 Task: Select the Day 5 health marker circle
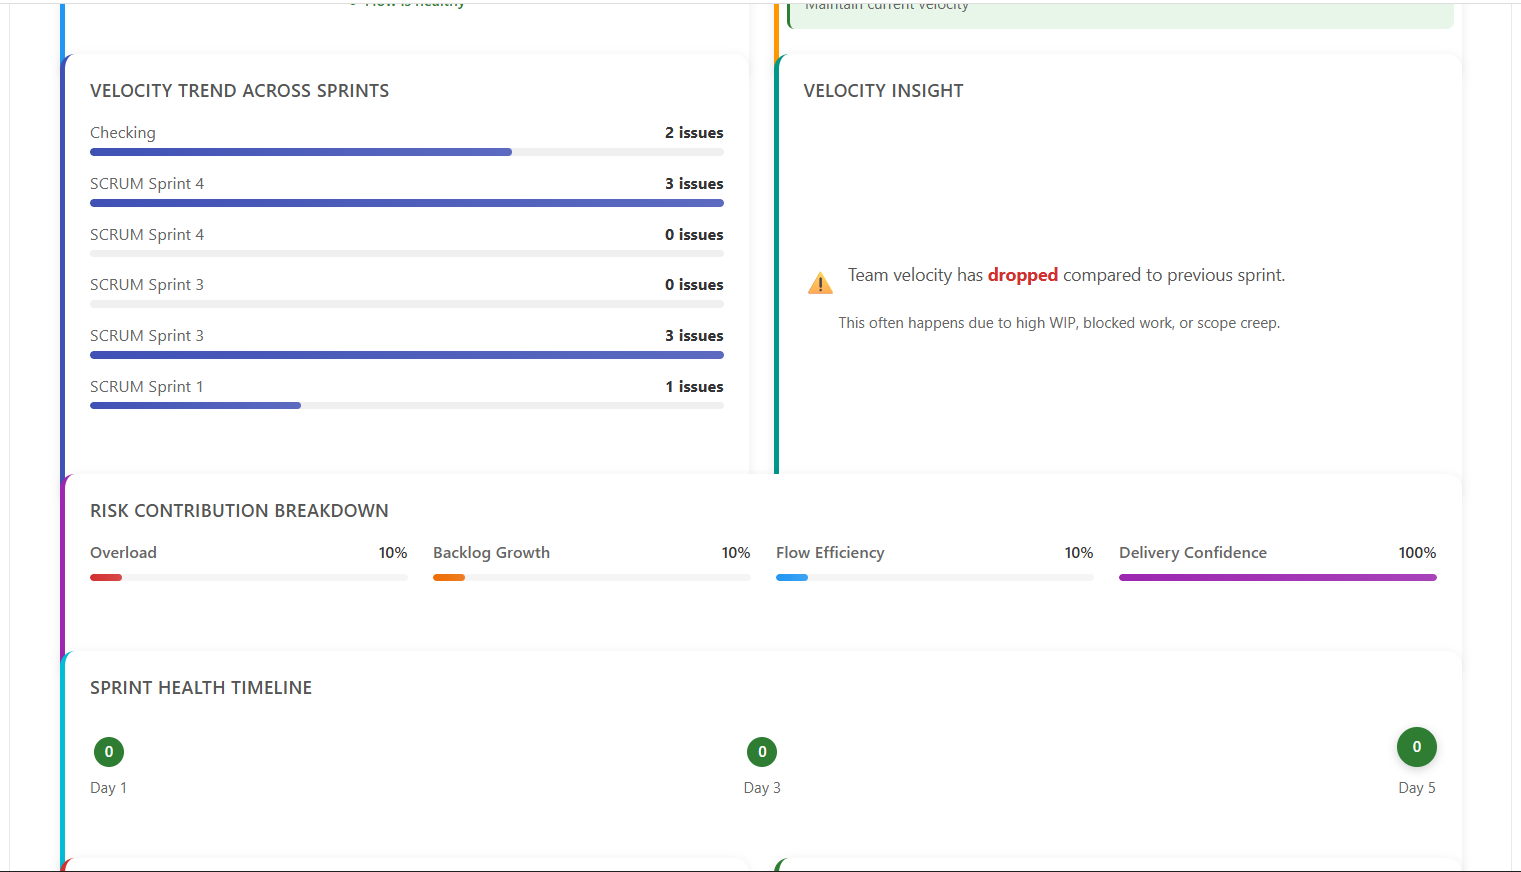point(1417,747)
